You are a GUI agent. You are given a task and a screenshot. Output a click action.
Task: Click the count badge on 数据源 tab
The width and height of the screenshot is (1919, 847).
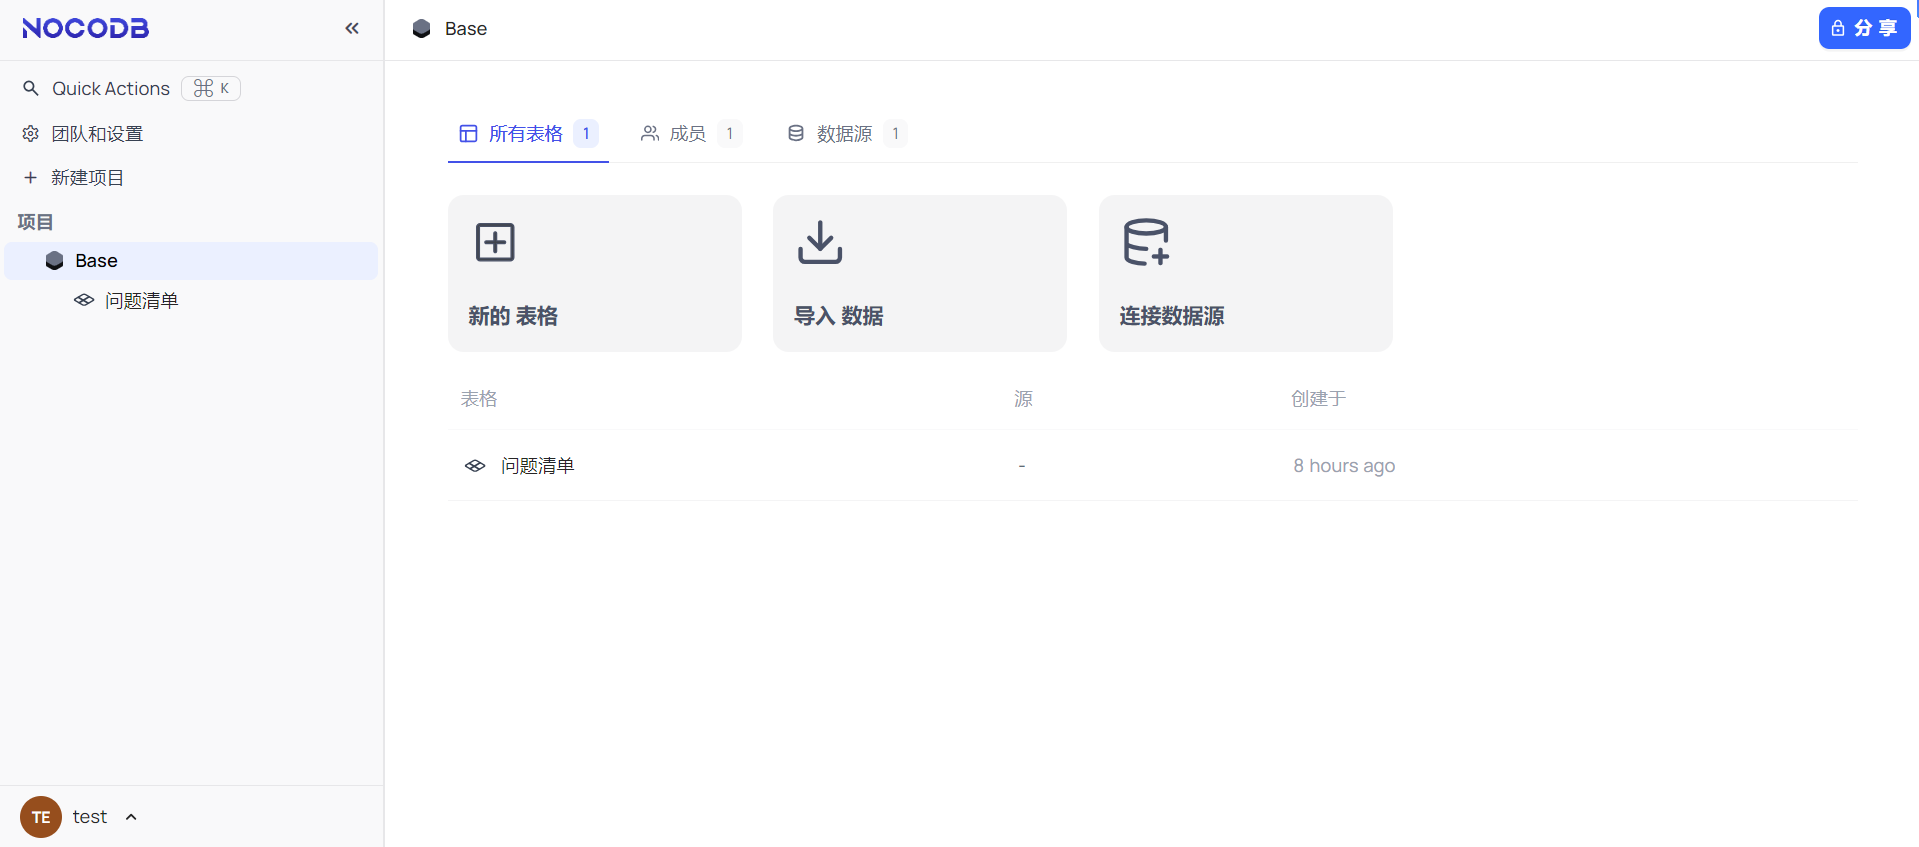[895, 133]
